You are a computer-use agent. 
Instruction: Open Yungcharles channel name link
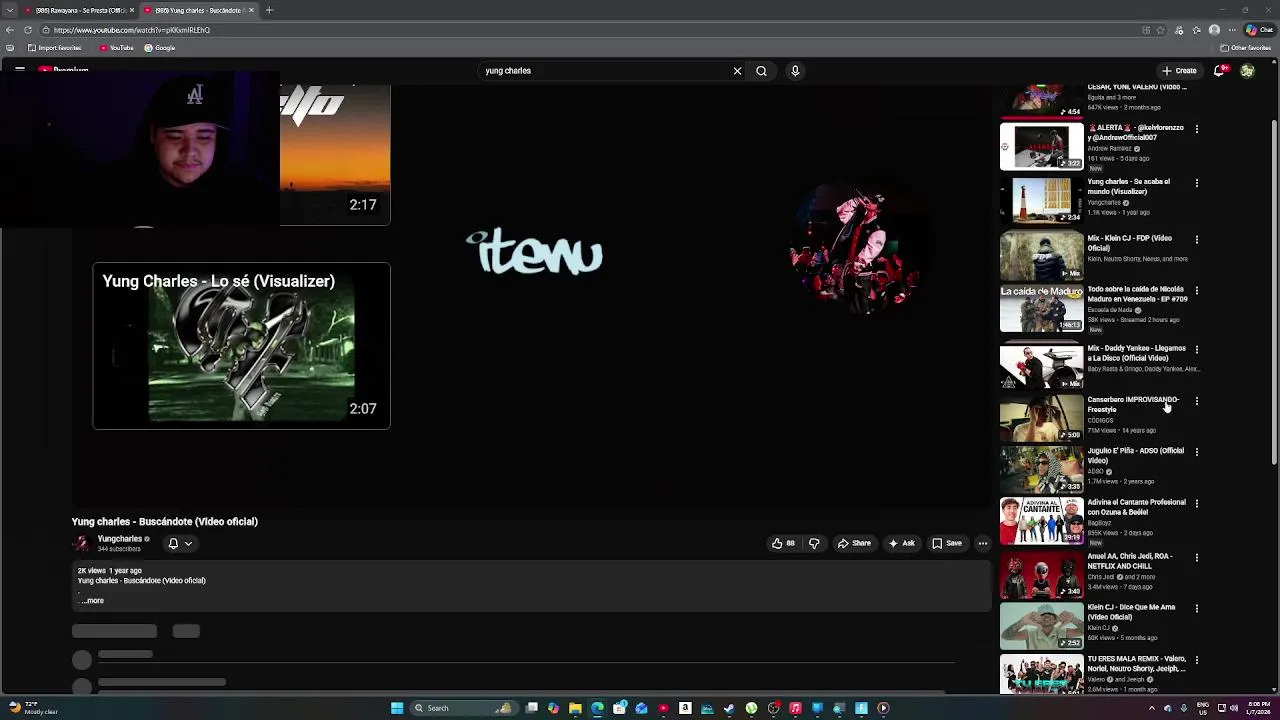click(x=119, y=539)
